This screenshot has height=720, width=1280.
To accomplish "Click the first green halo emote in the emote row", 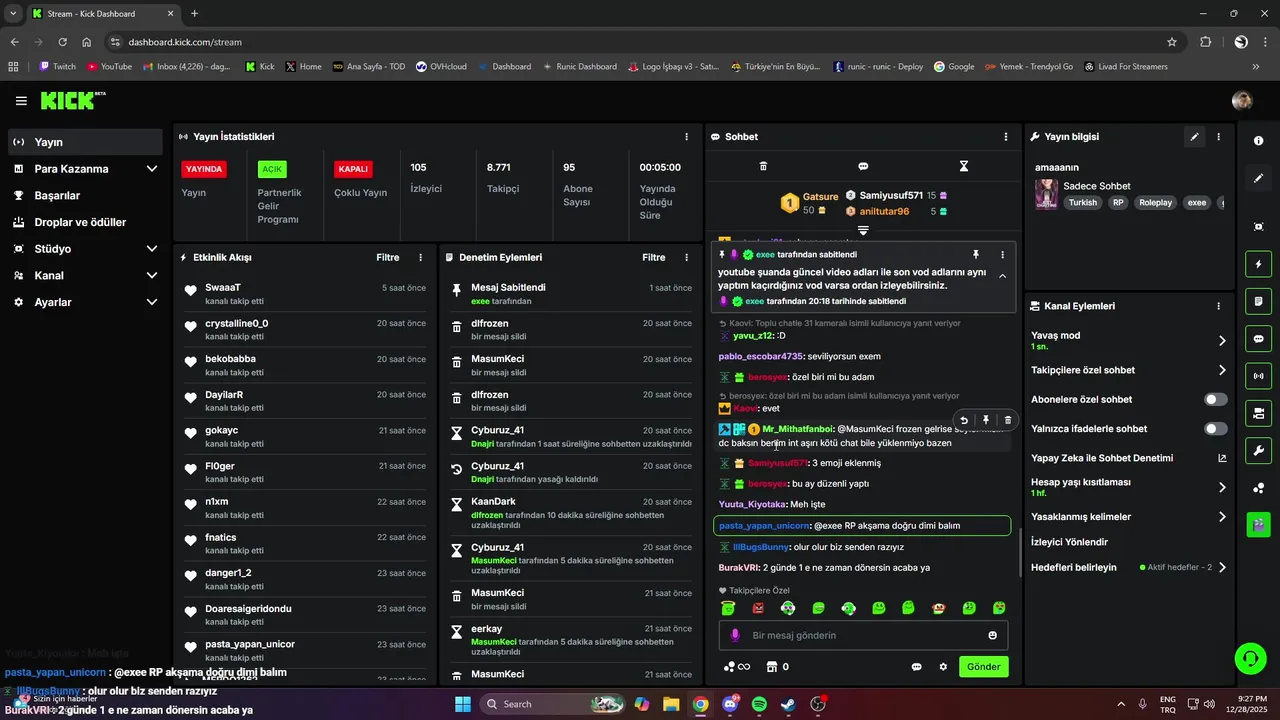I will [x=728, y=608].
